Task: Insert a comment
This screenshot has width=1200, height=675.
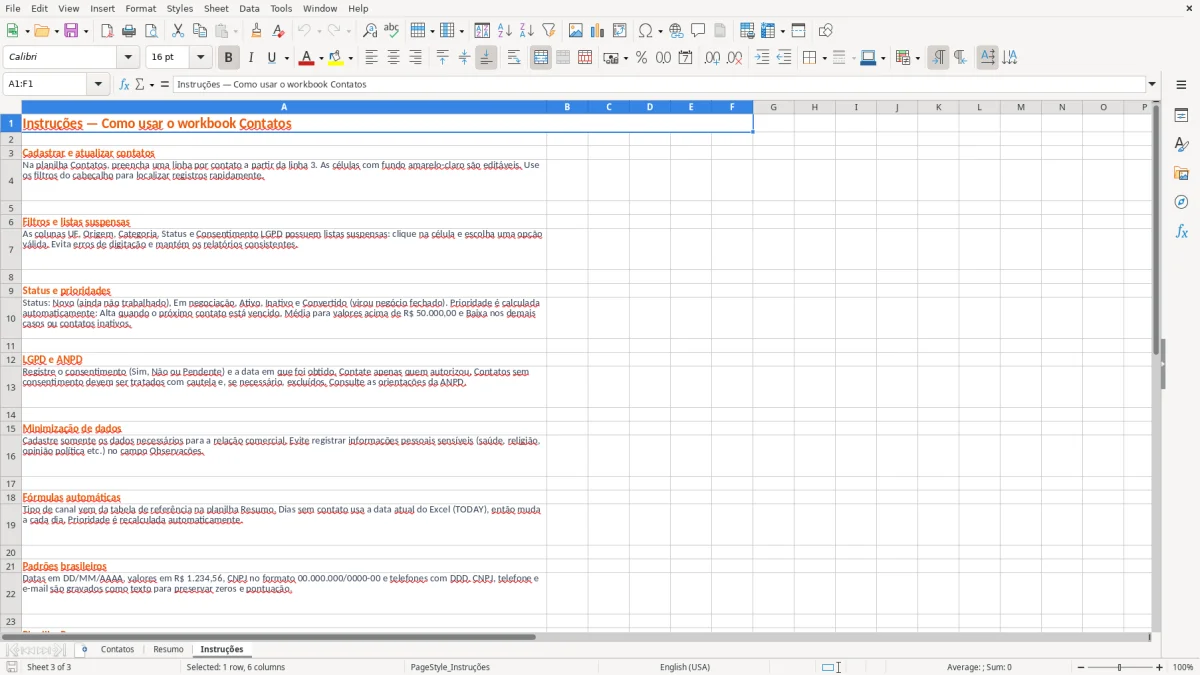Action: pos(698,31)
